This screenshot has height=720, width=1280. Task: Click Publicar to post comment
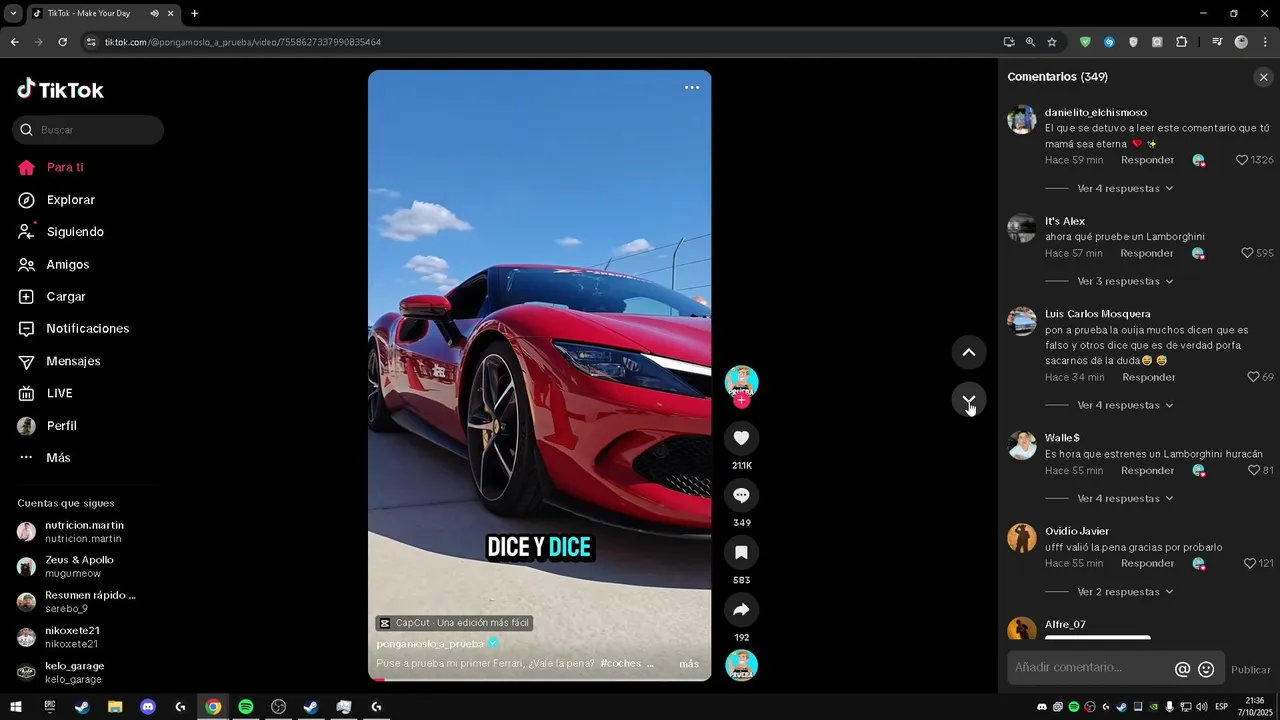1250,670
